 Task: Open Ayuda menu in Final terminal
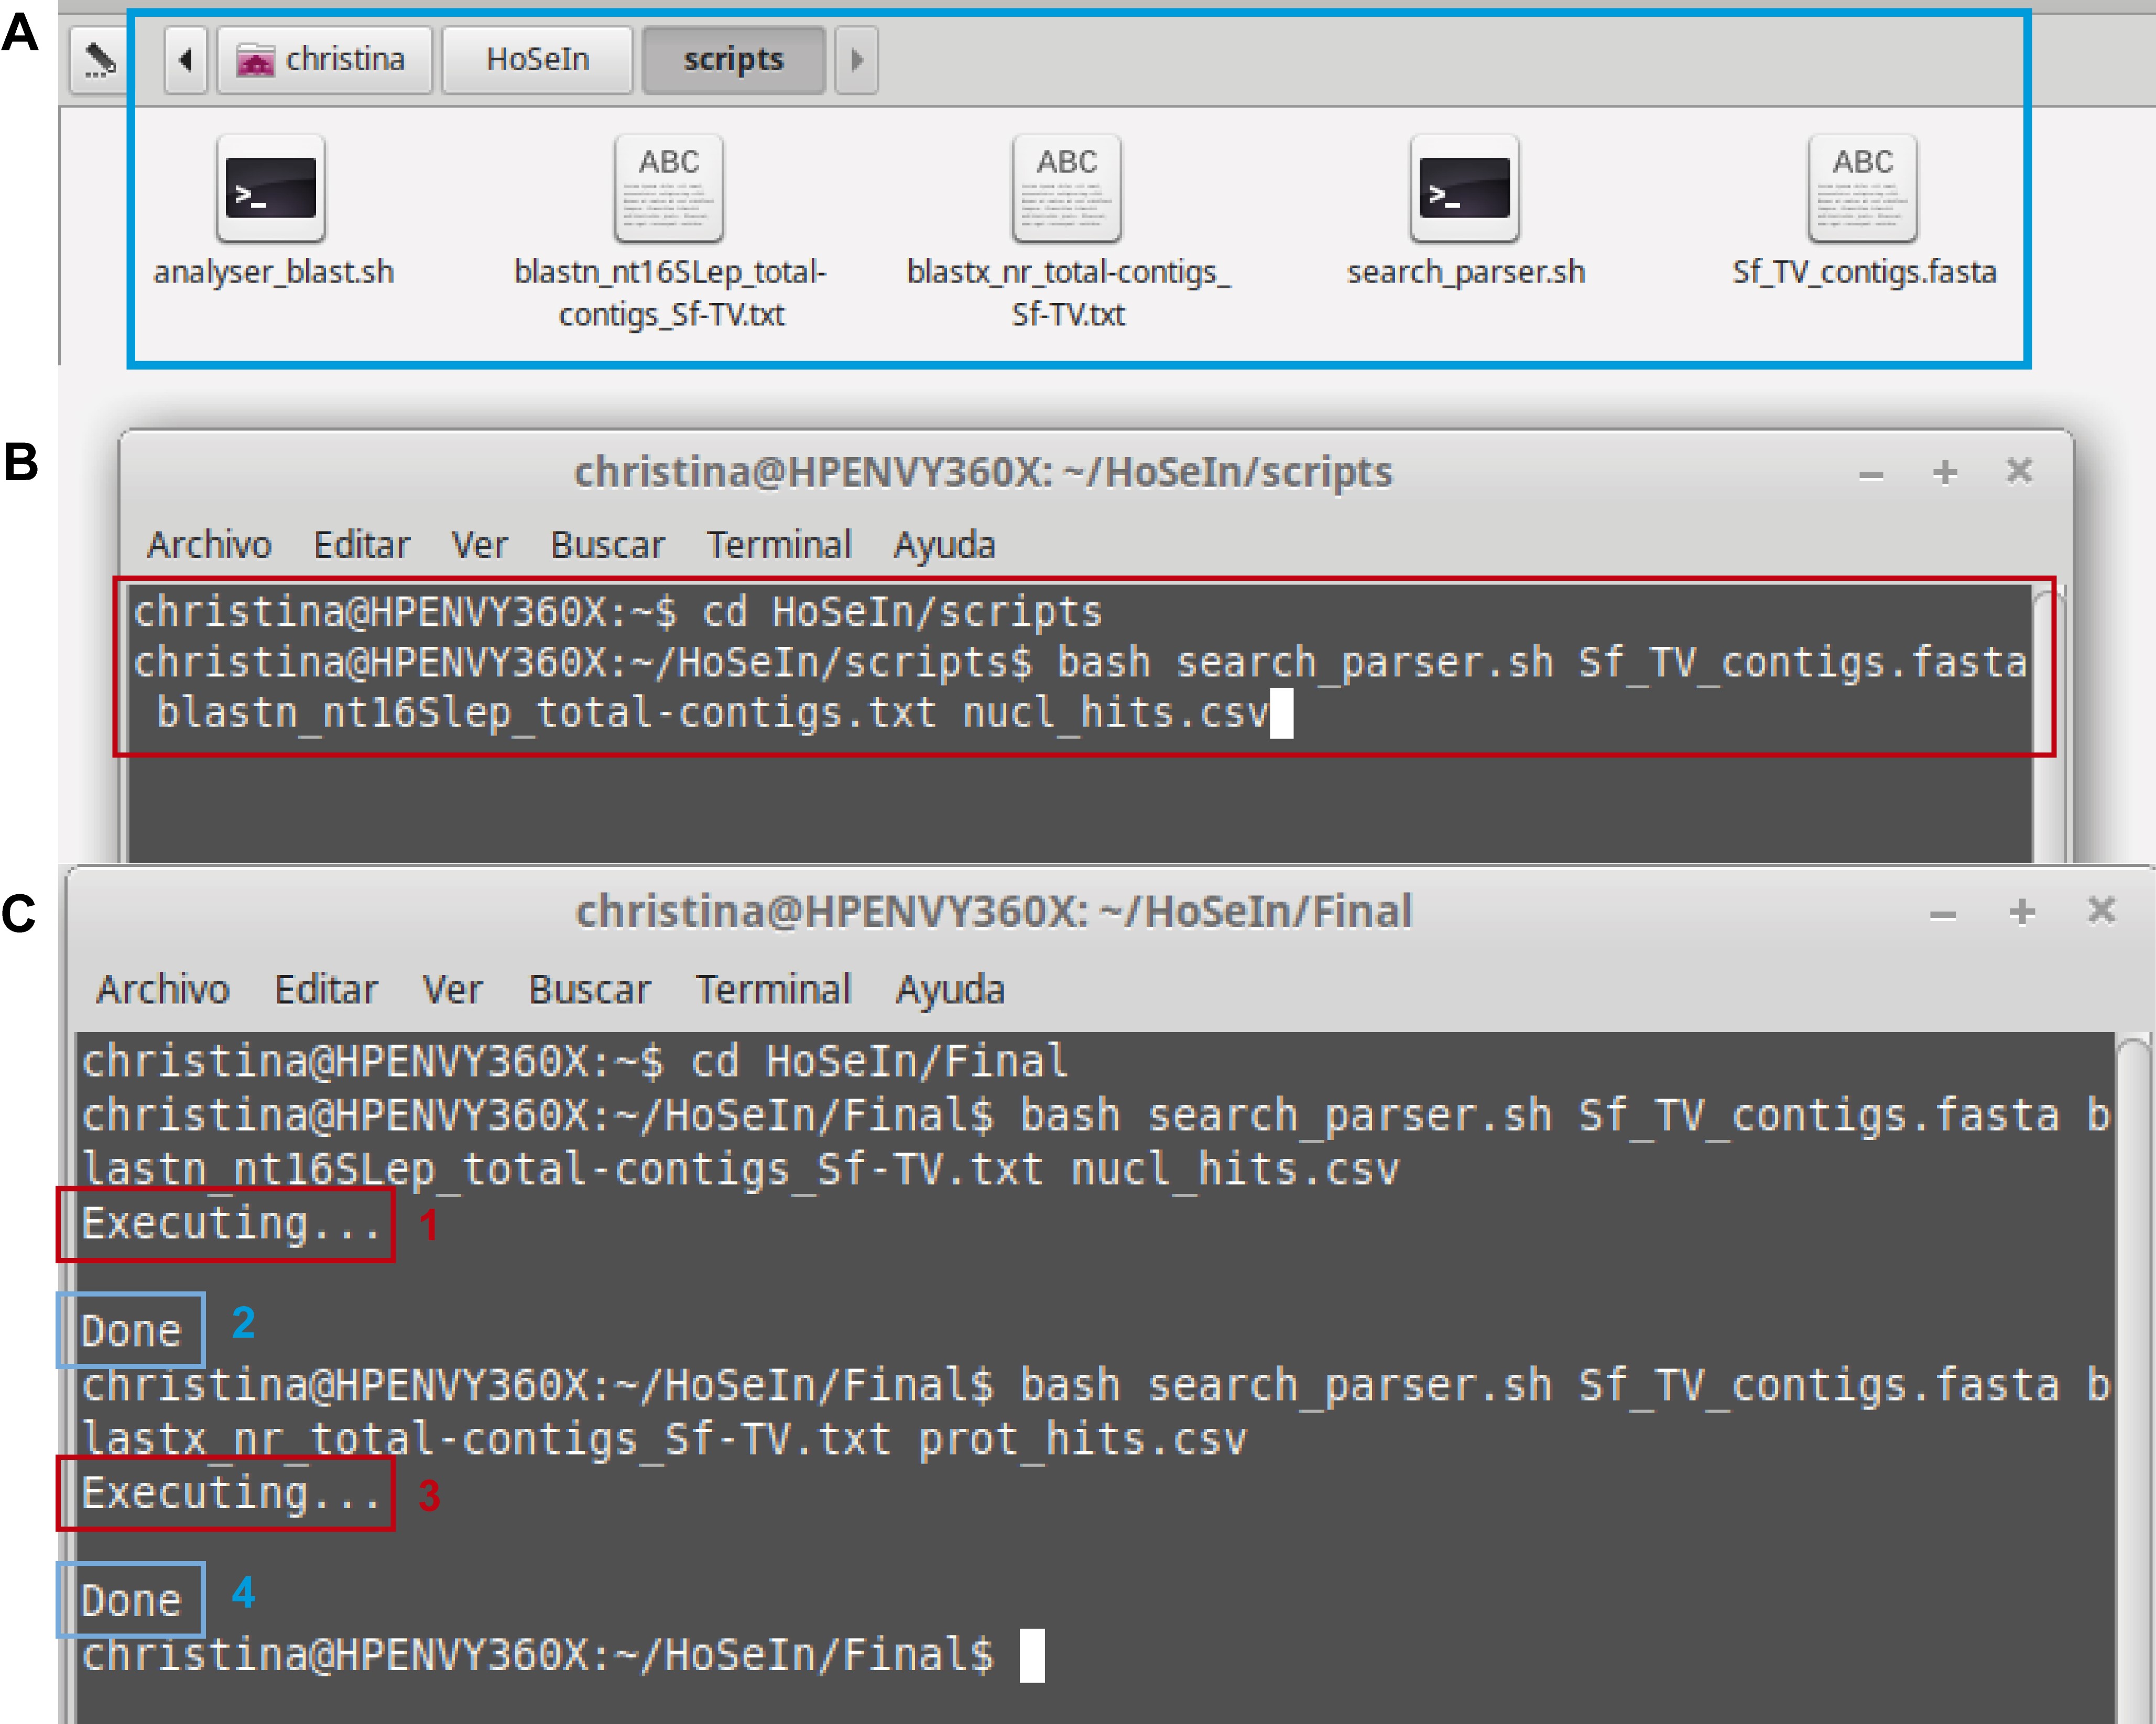click(950, 989)
